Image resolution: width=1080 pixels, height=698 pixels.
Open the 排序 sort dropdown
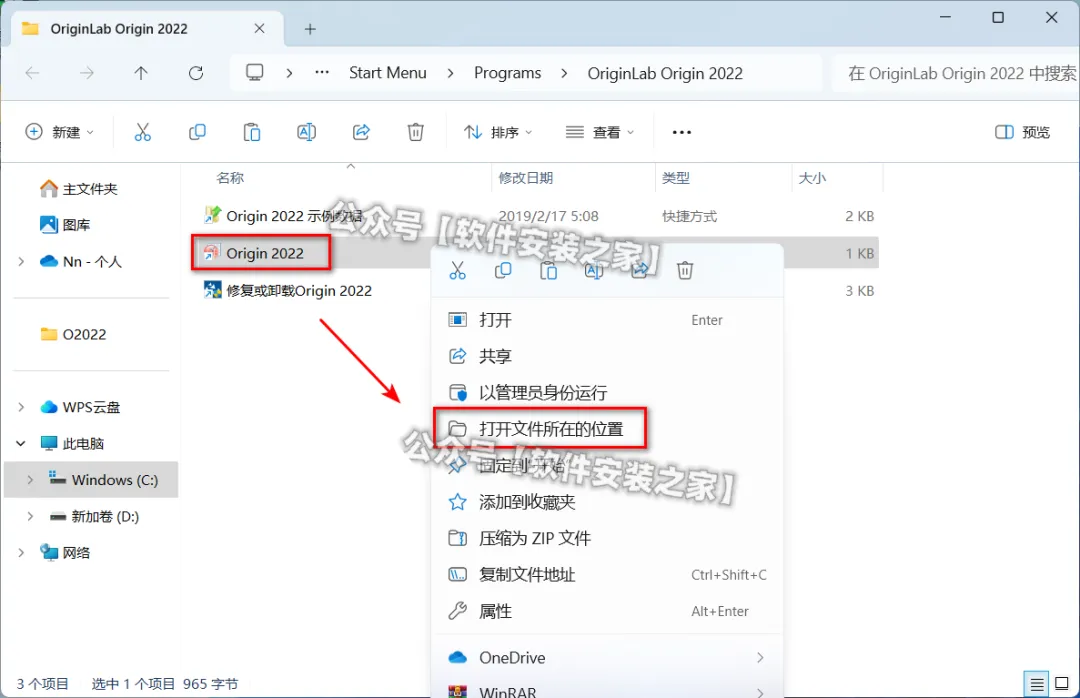[498, 132]
